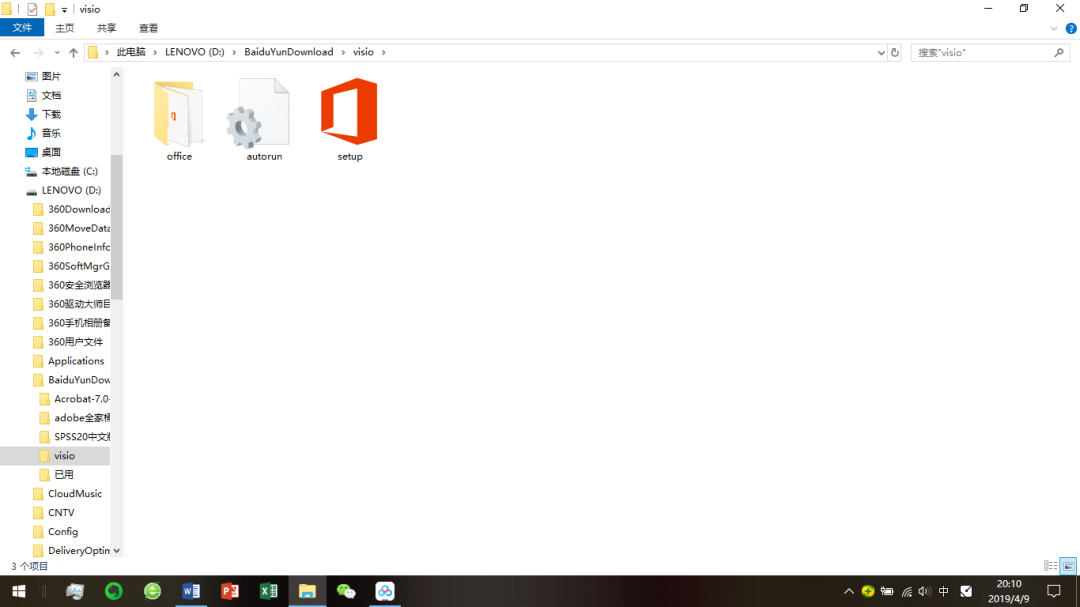
Task: Open the office folder icon
Action: point(178,114)
